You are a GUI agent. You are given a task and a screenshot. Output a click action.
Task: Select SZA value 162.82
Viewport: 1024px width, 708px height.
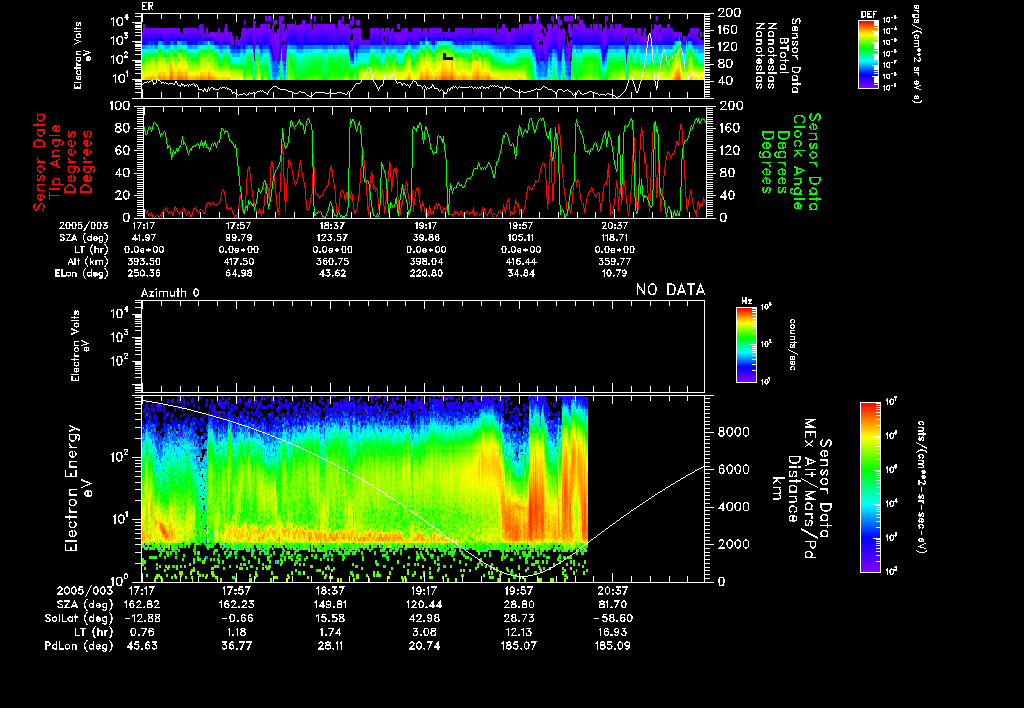[x=142, y=604]
